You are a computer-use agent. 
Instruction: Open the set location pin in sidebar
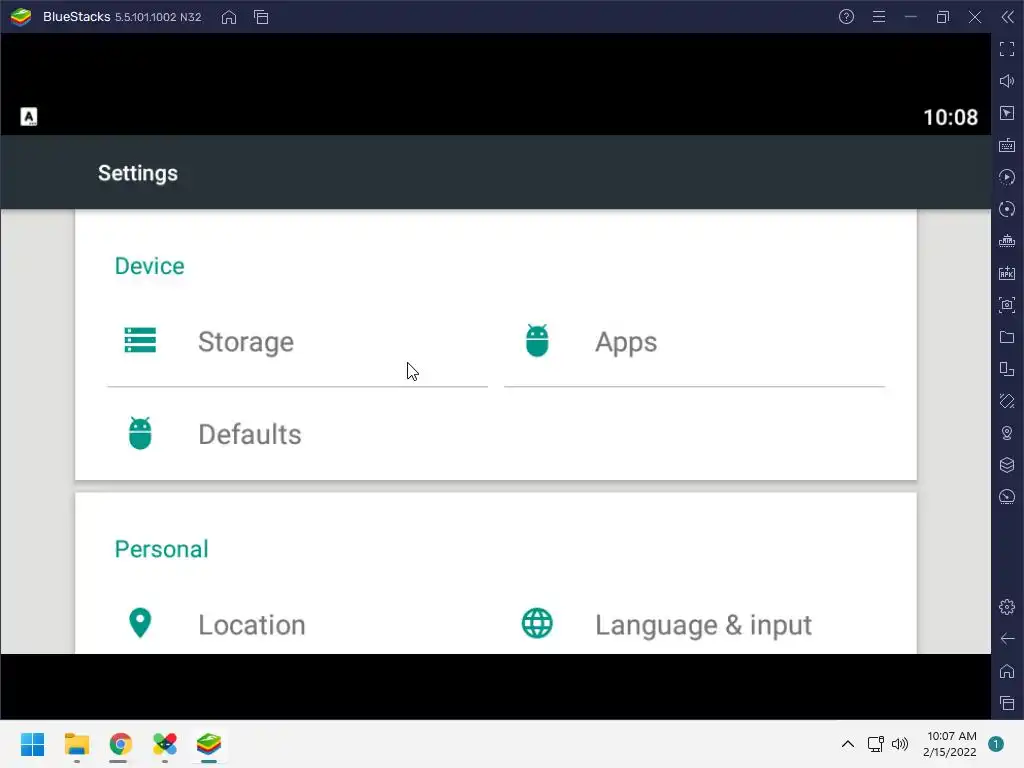(x=1007, y=433)
